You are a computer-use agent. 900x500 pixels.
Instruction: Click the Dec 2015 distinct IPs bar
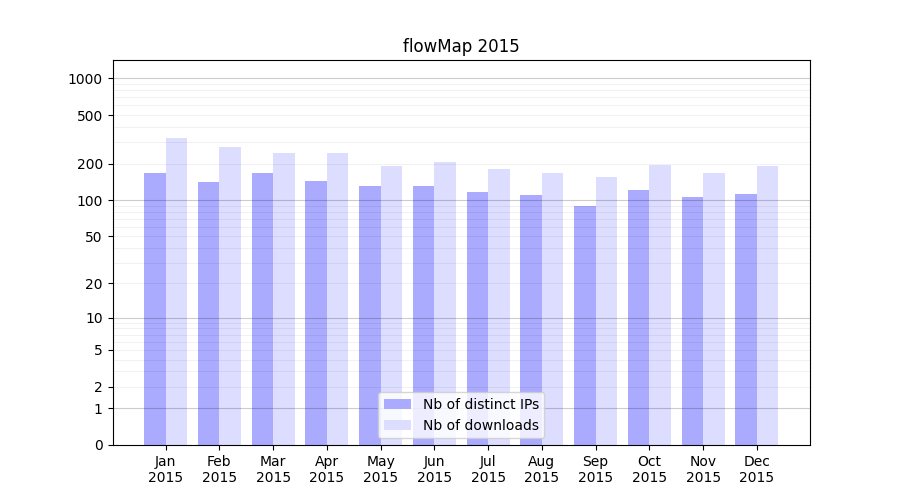[746, 319]
